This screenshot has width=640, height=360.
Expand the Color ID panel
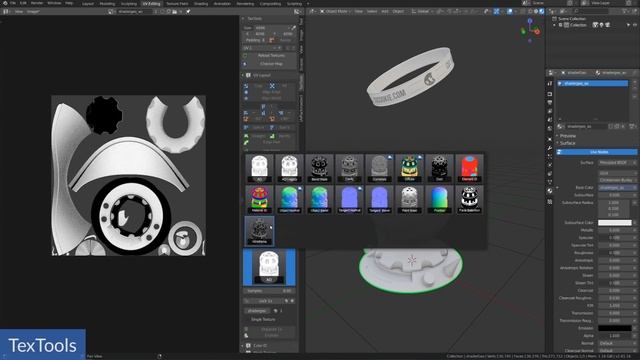click(260, 345)
